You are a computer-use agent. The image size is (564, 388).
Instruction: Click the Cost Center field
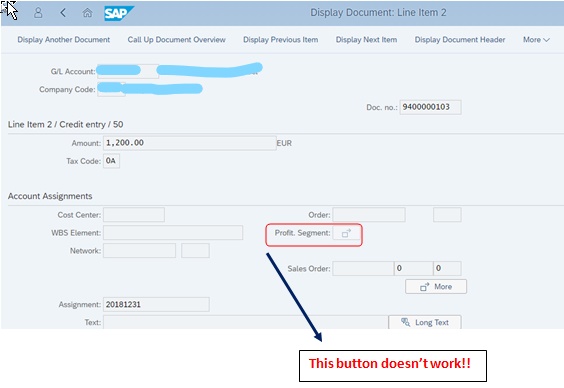point(134,215)
